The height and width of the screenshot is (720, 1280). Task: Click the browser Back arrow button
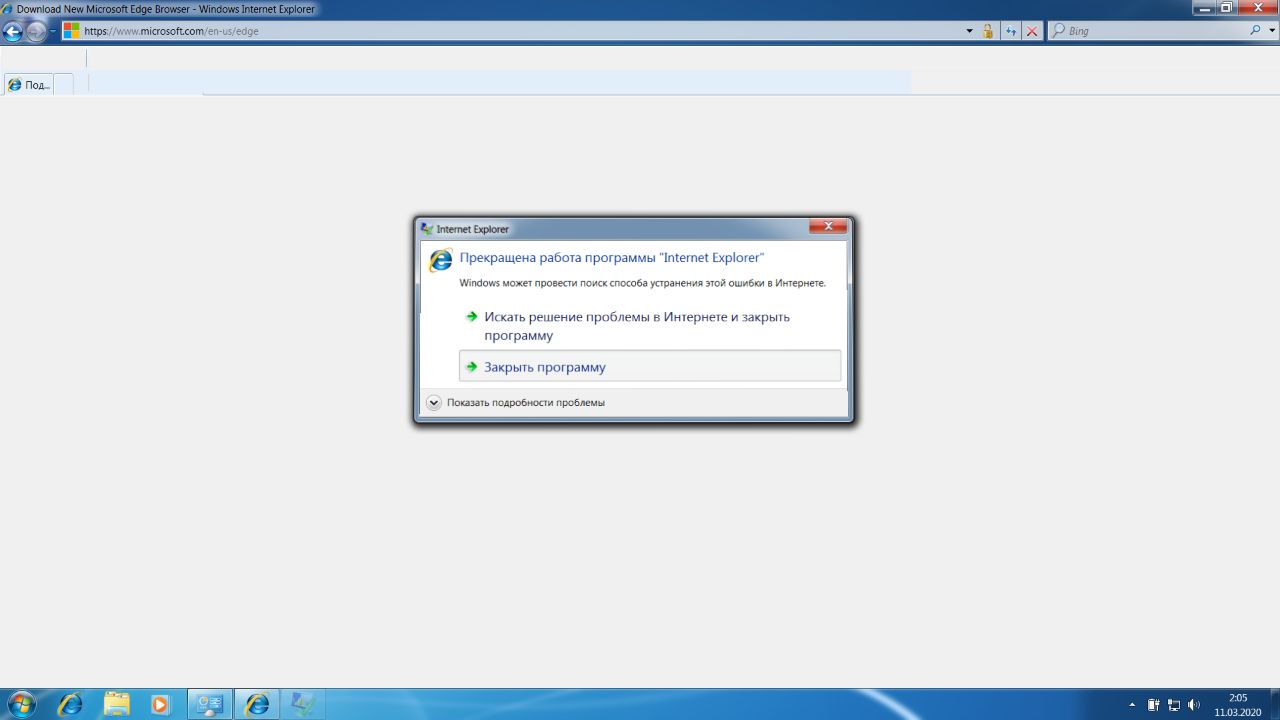pos(13,31)
